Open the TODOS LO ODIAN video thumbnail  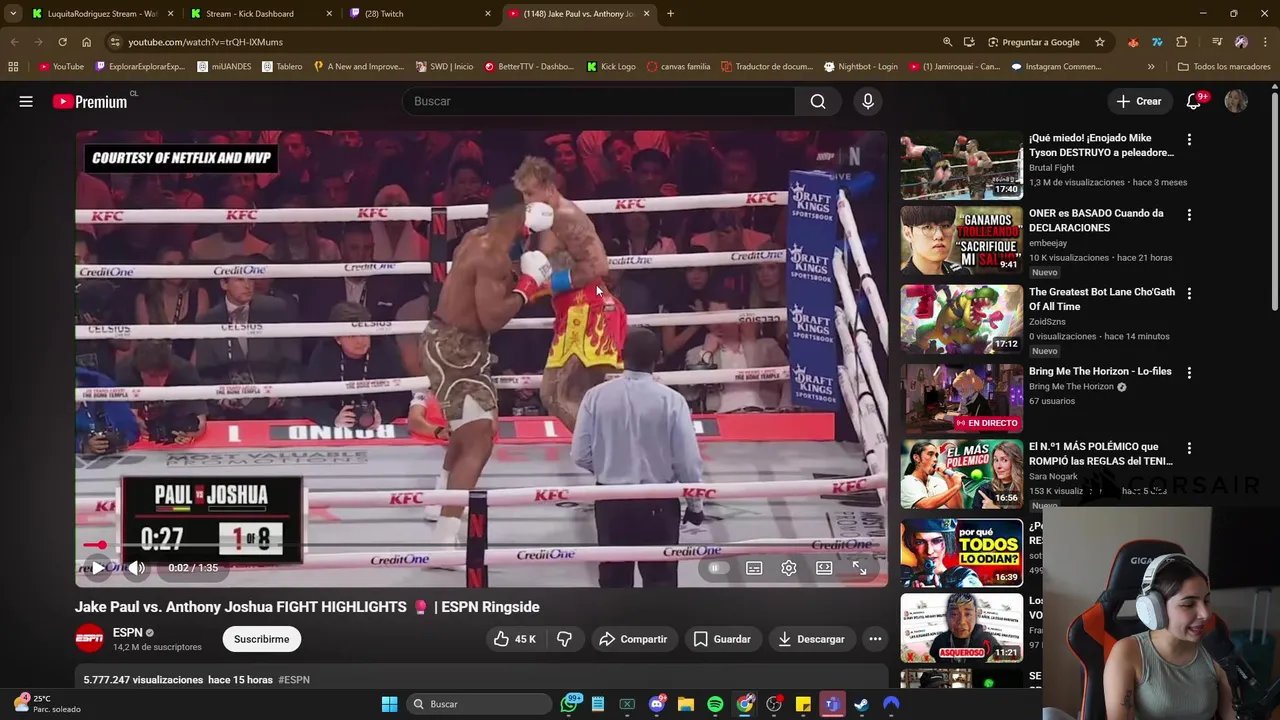962,552
